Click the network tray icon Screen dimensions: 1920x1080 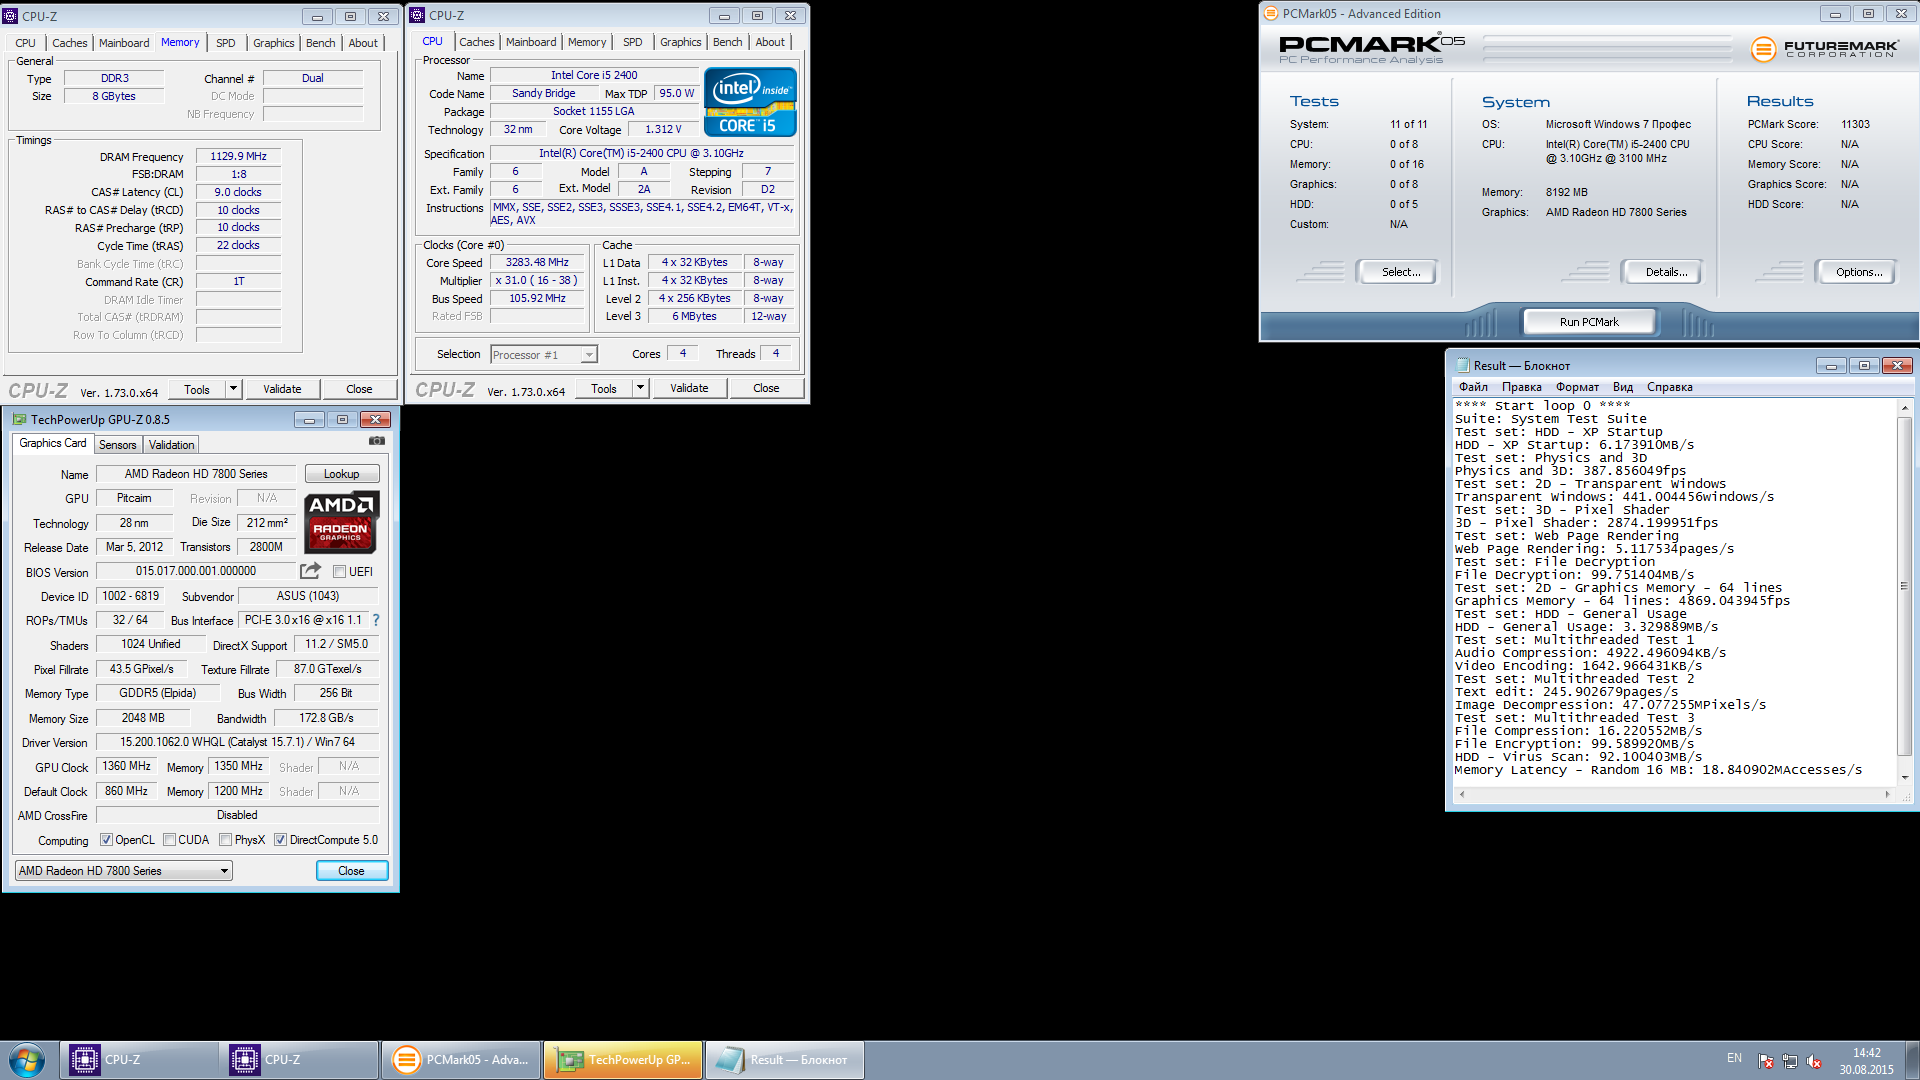point(1790,1061)
